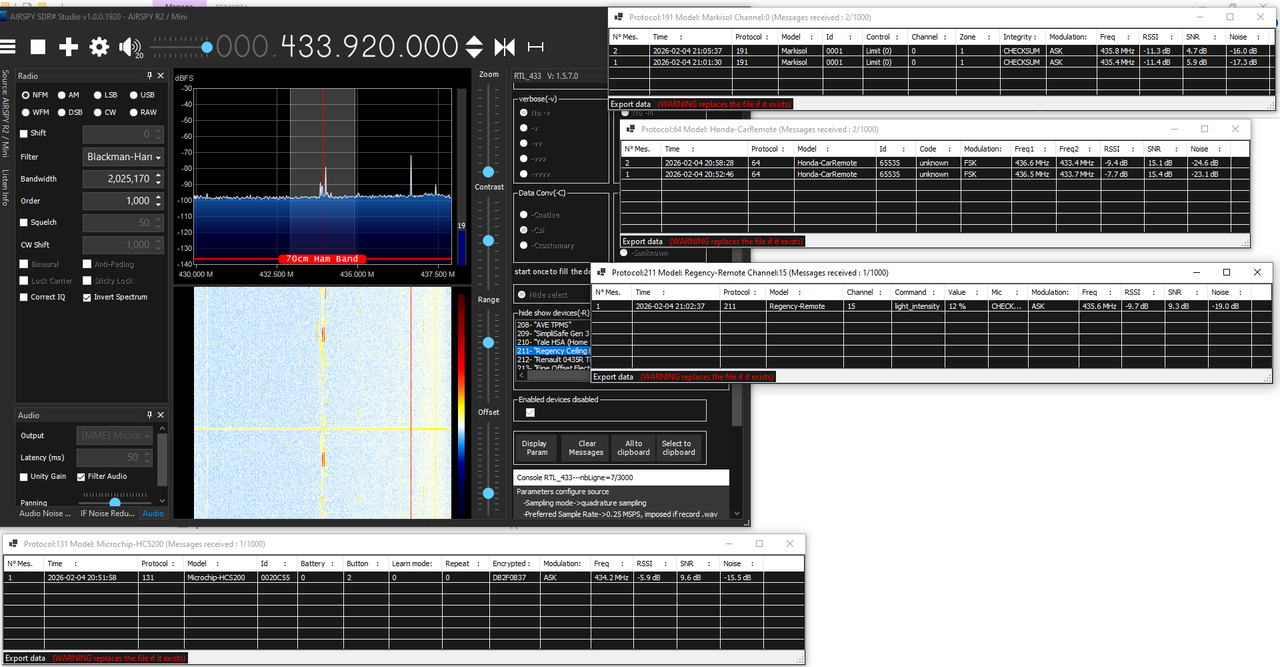Click the Contrast slider handle
1280x667 pixels.
coord(488,240)
